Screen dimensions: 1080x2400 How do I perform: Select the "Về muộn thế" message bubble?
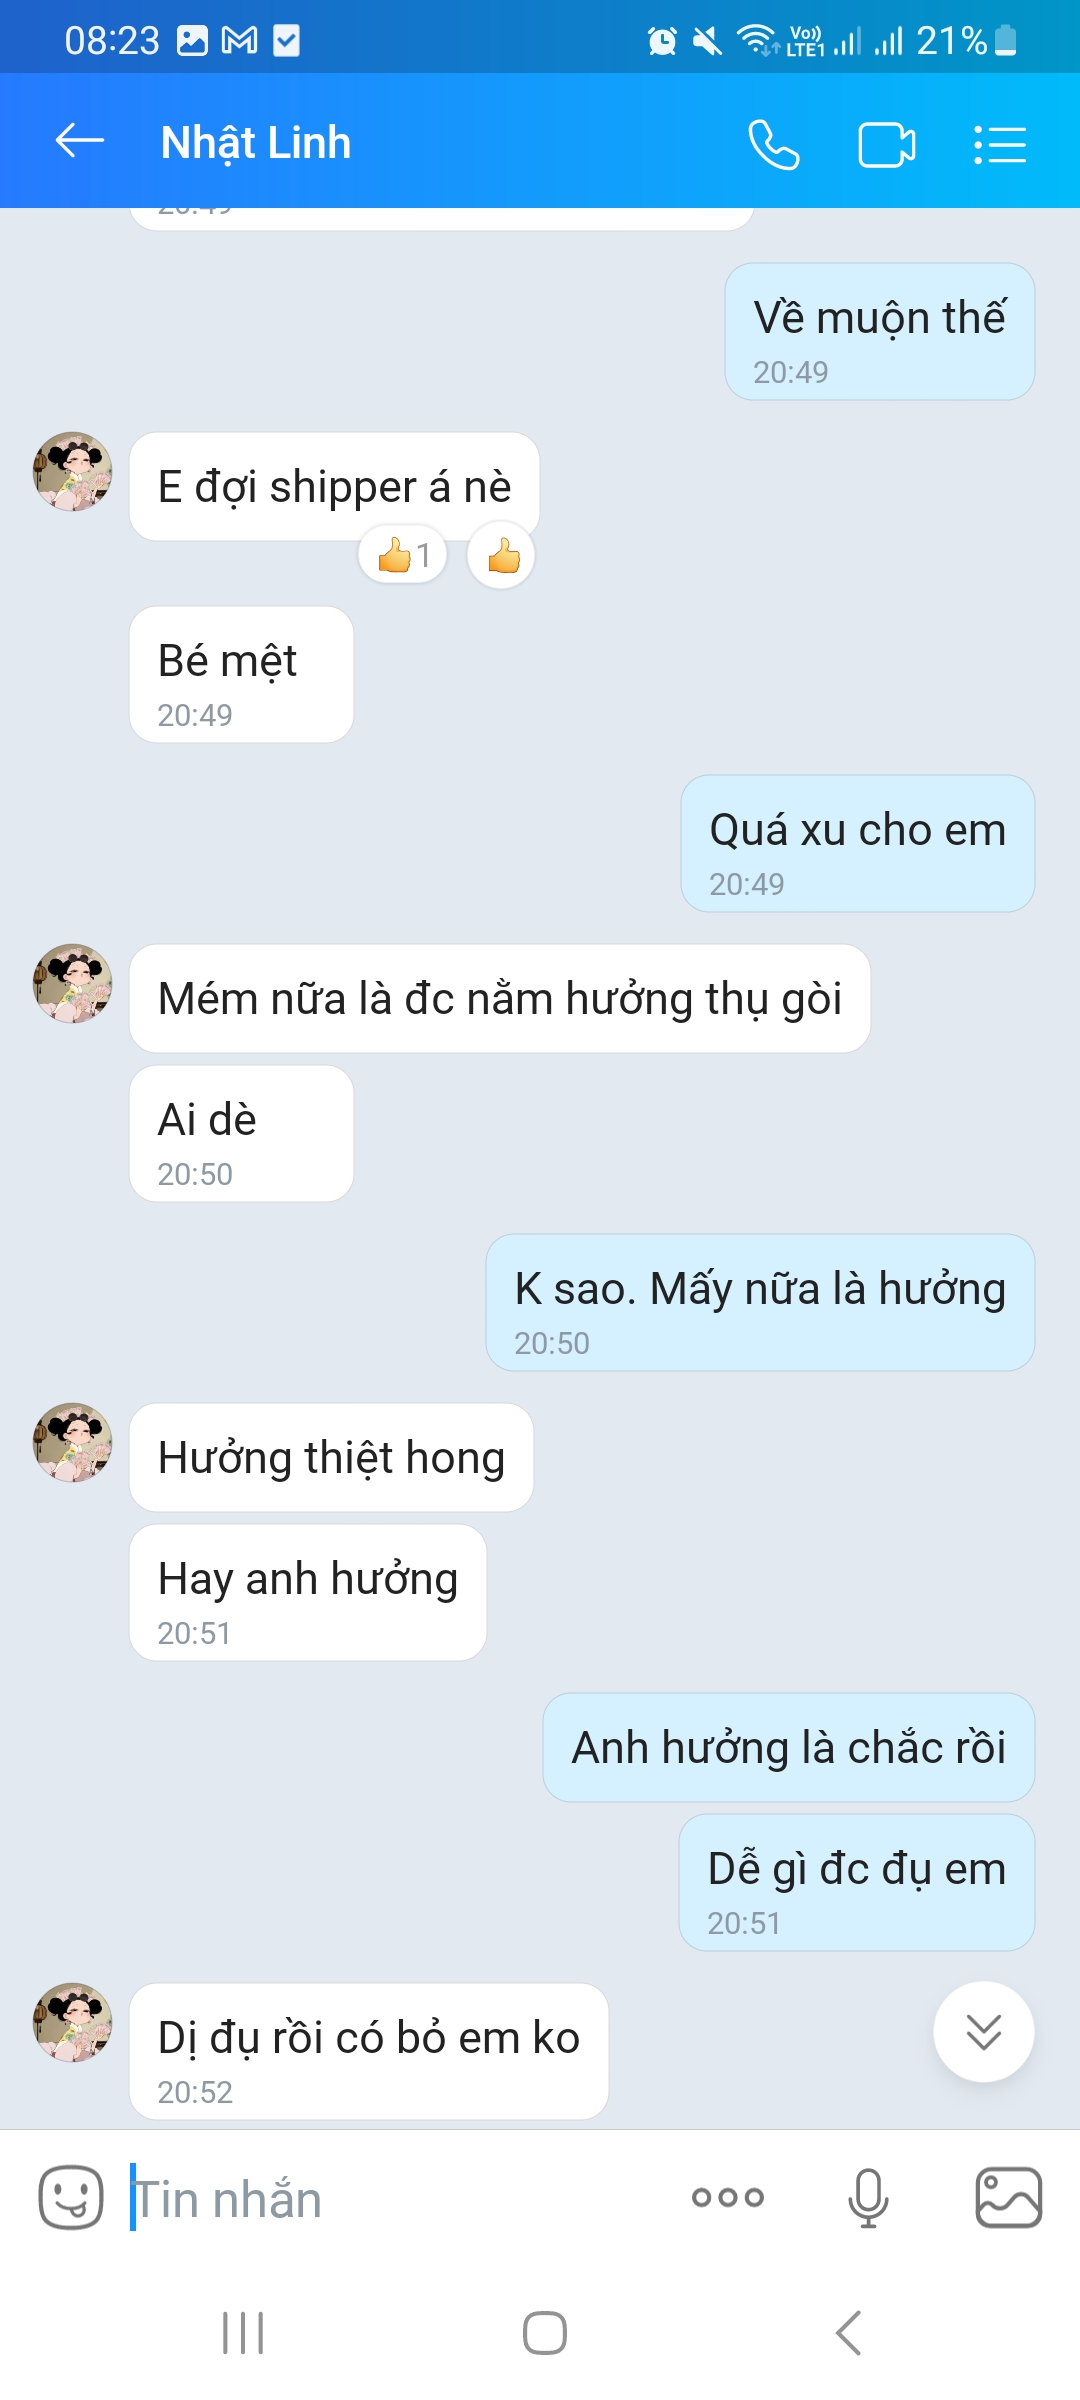(879, 332)
